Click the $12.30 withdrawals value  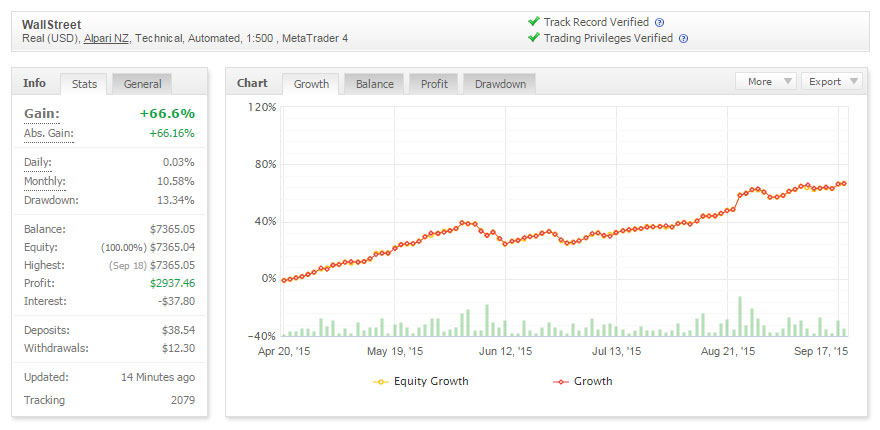tap(178, 348)
